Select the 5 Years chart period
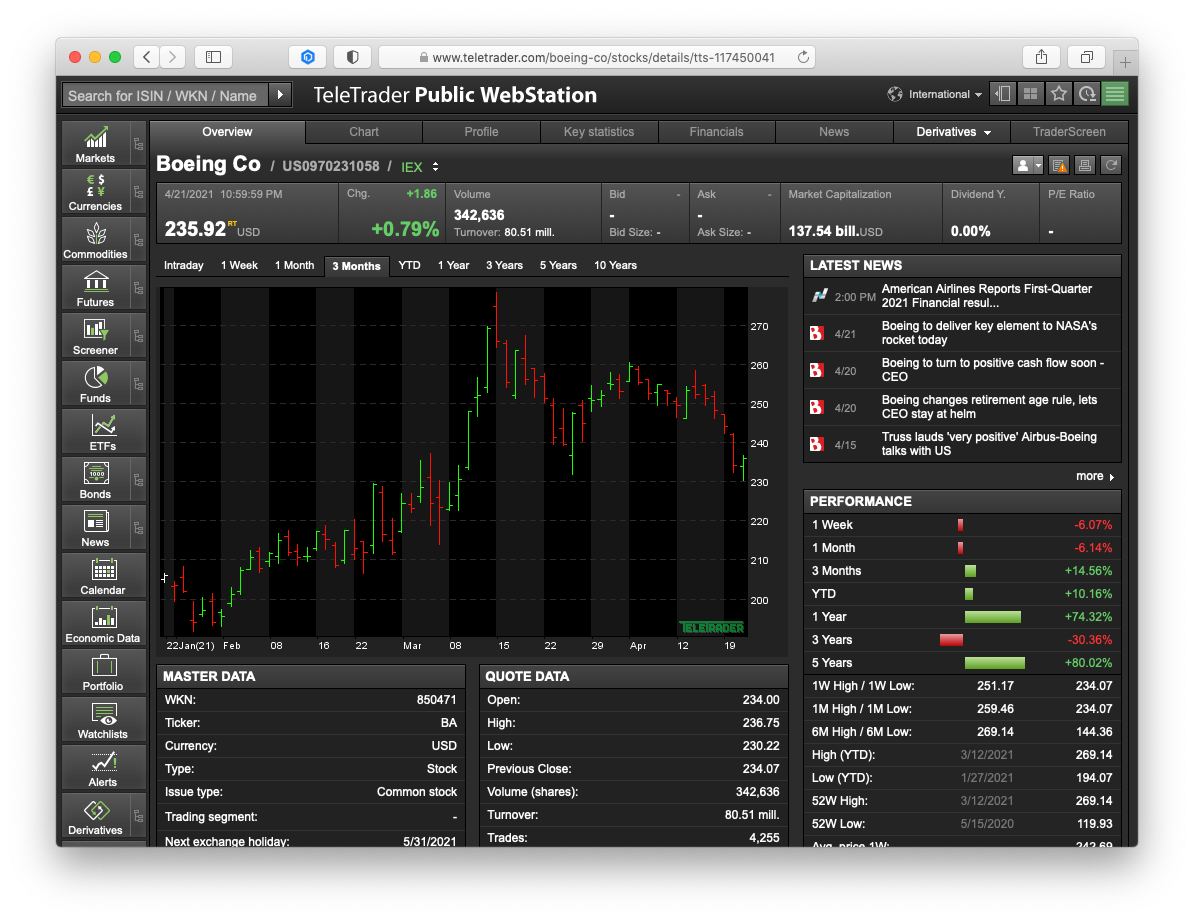 pos(558,265)
